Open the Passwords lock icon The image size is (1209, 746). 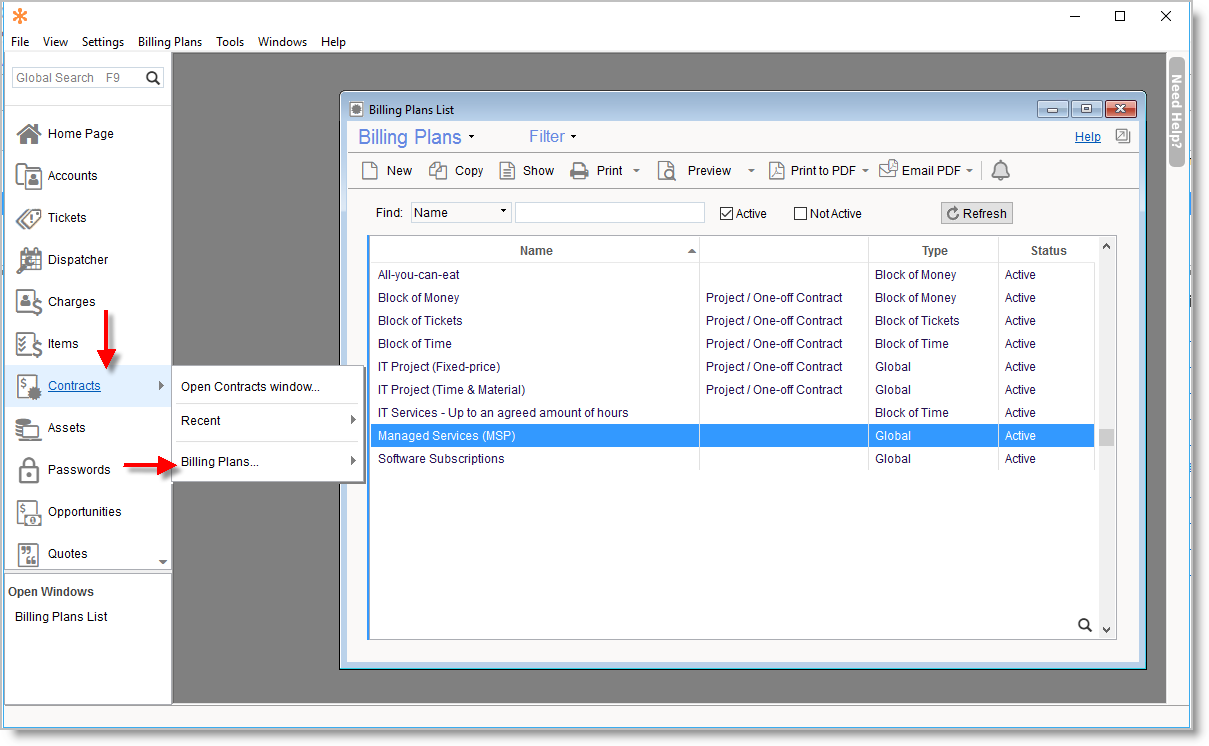click(x=30, y=470)
